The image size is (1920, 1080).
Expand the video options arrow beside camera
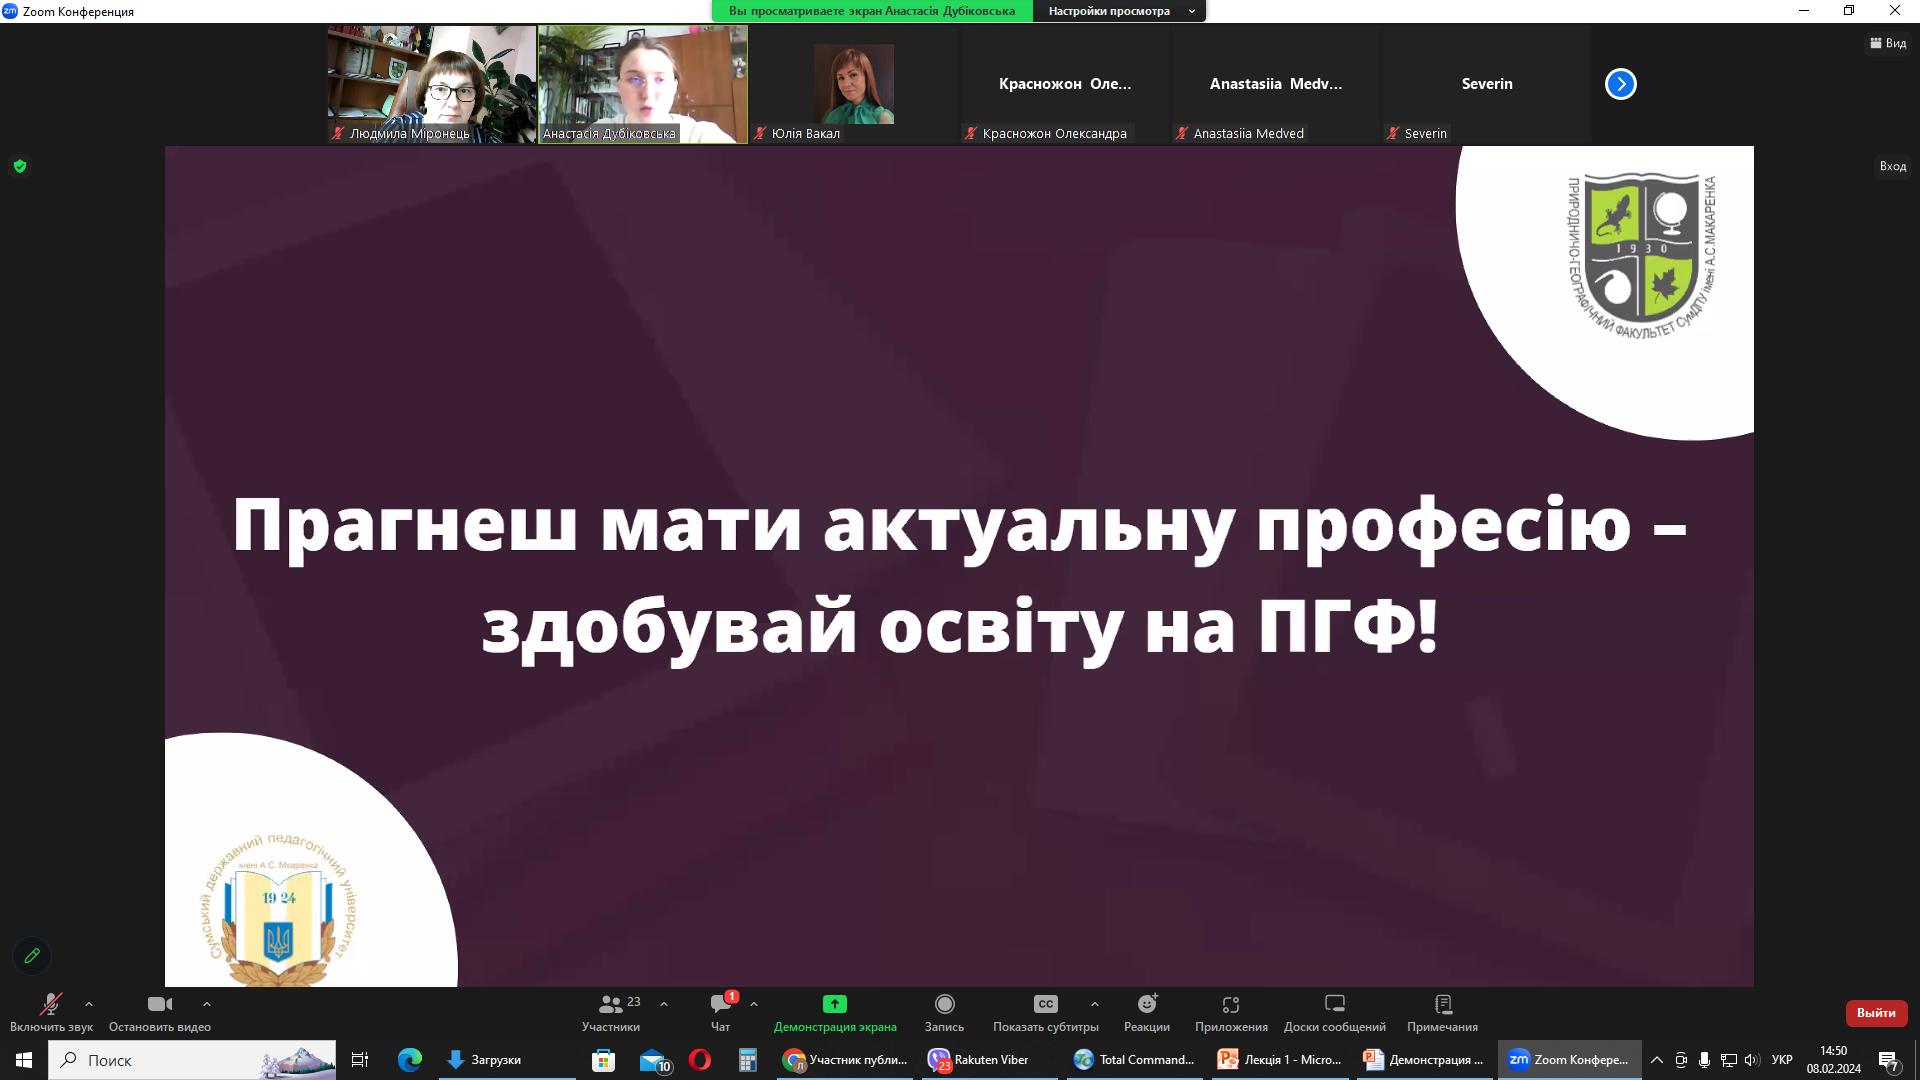pos(207,1004)
